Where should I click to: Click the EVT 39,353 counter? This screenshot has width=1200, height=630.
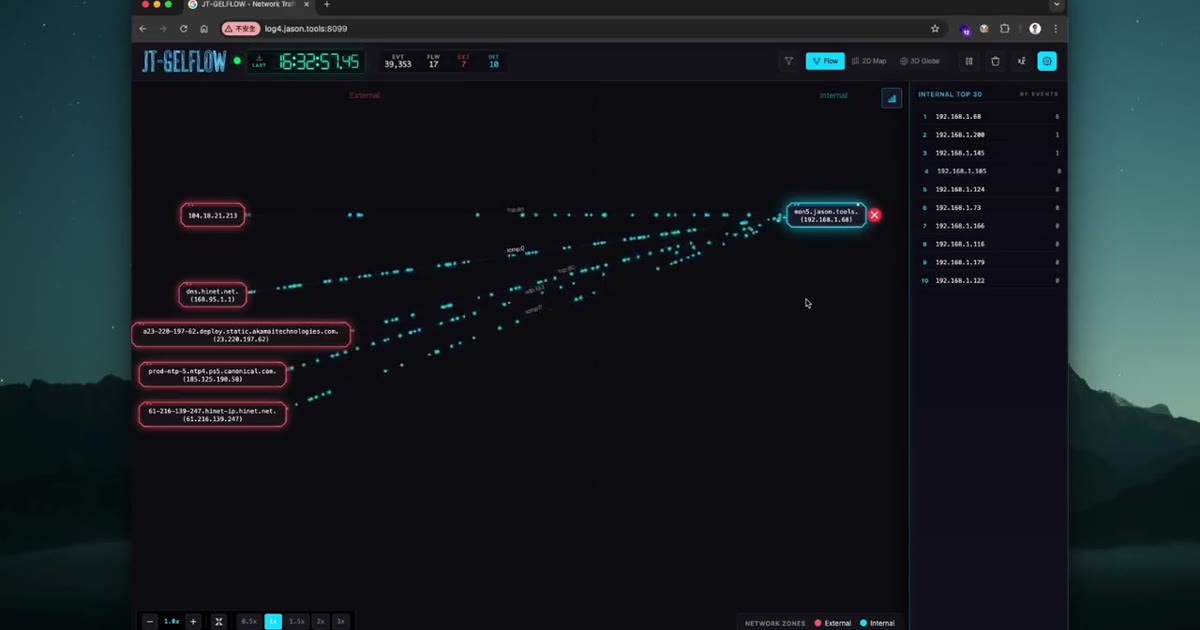click(x=398, y=62)
